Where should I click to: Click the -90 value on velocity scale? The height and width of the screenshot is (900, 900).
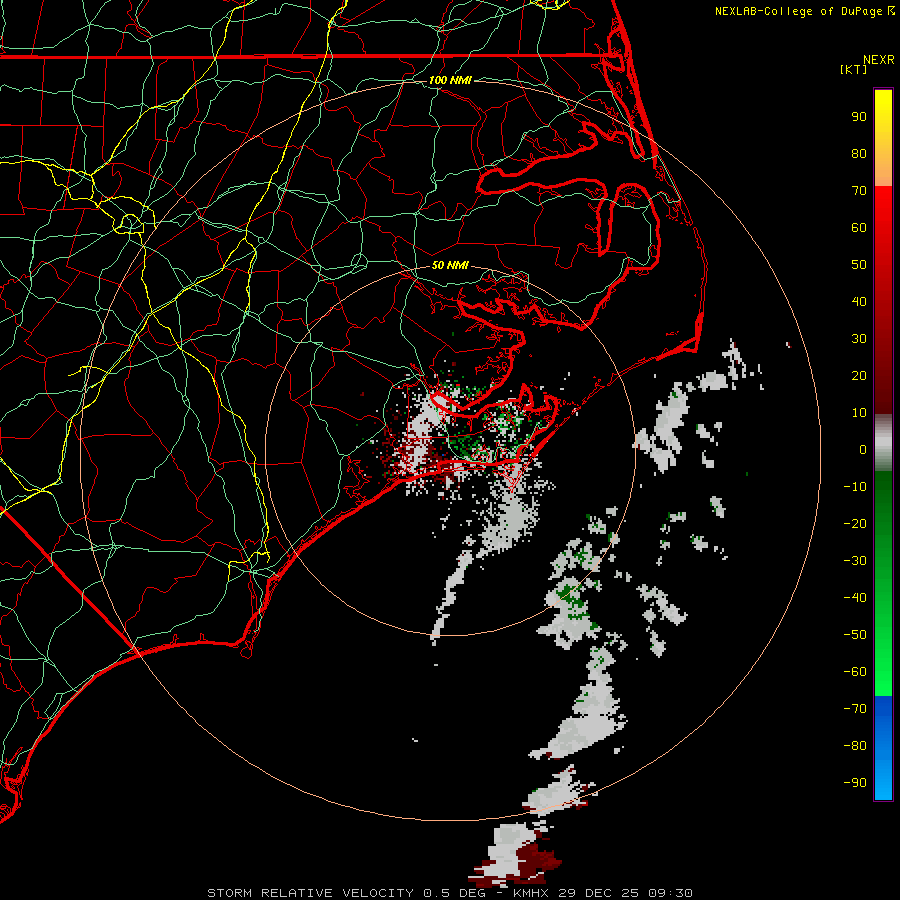855,783
